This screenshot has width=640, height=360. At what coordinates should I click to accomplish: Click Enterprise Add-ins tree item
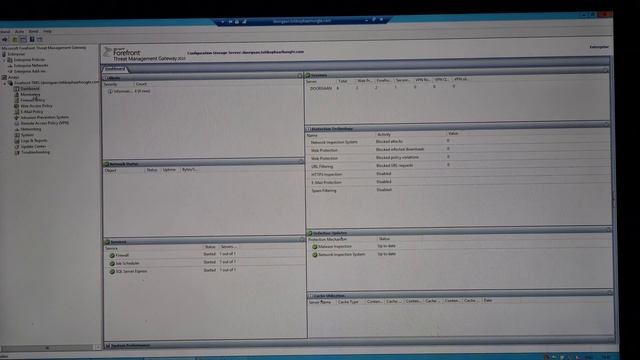29,71
